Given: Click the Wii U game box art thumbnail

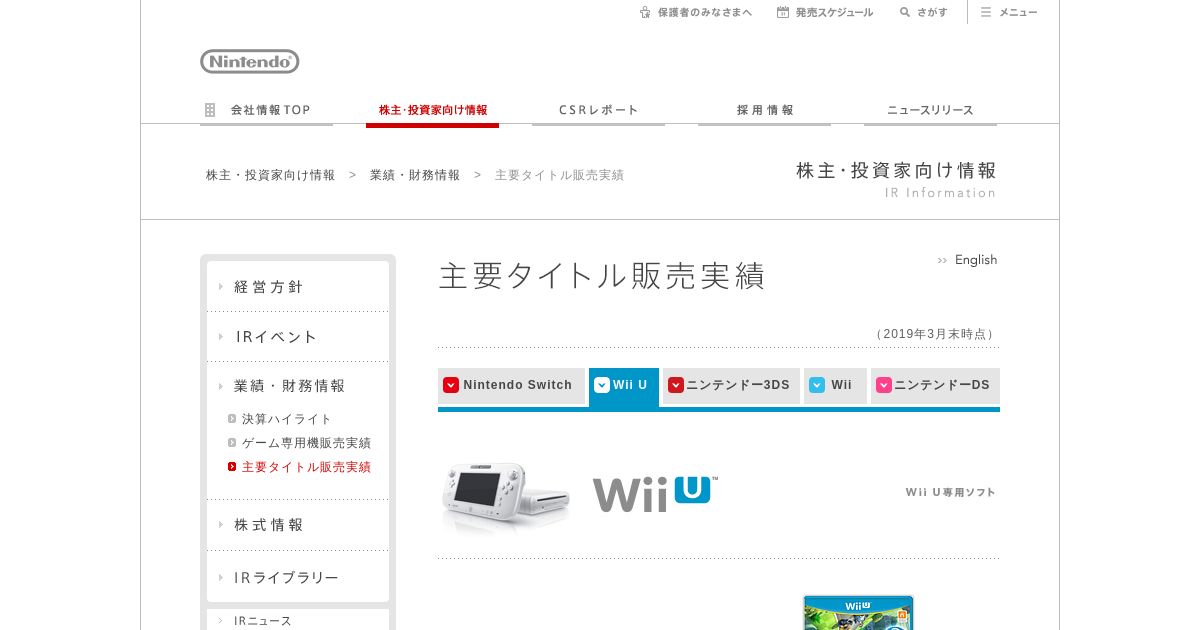Looking at the screenshot, I should pos(858,613).
